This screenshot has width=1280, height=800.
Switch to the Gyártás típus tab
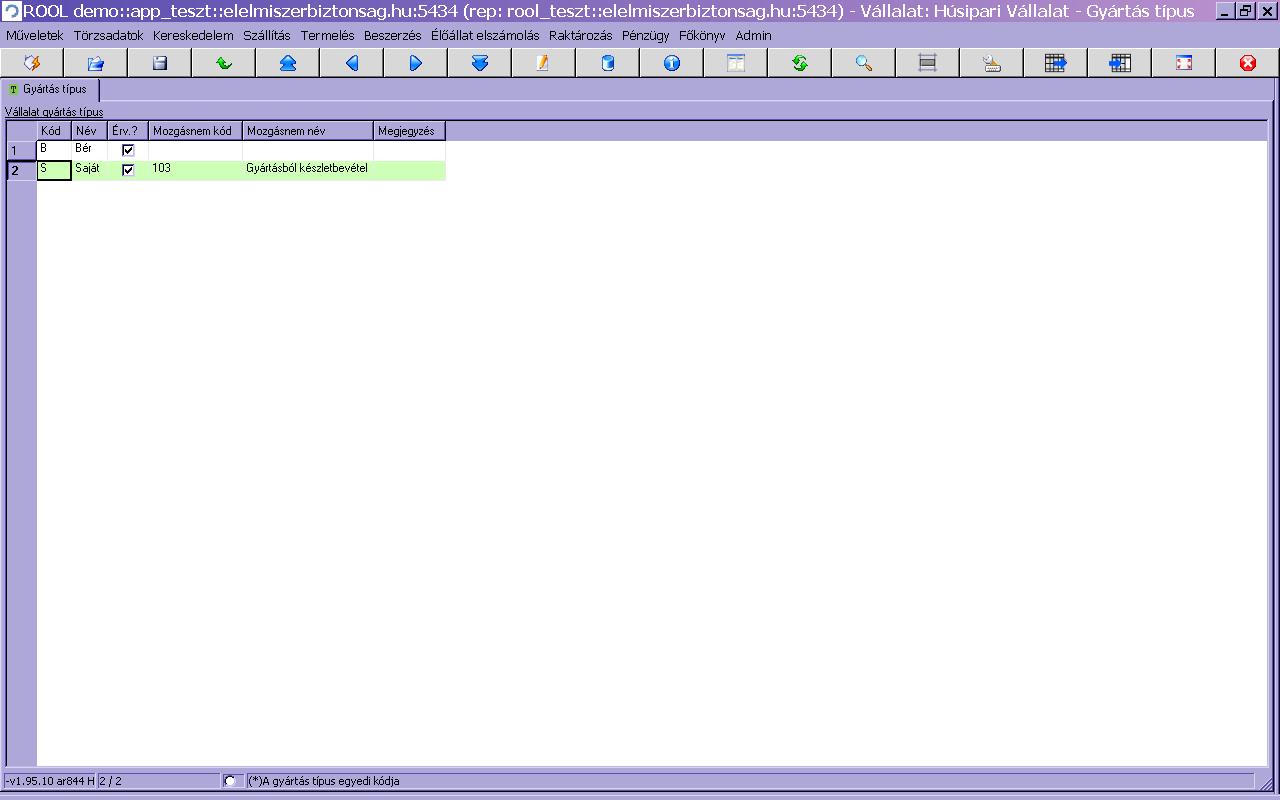point(51,89)
